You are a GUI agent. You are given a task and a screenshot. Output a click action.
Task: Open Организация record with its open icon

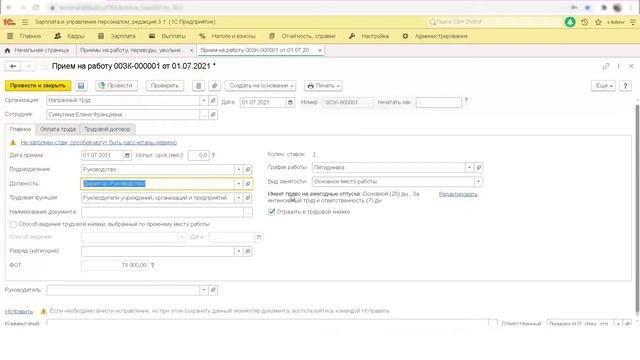[213, 100]
